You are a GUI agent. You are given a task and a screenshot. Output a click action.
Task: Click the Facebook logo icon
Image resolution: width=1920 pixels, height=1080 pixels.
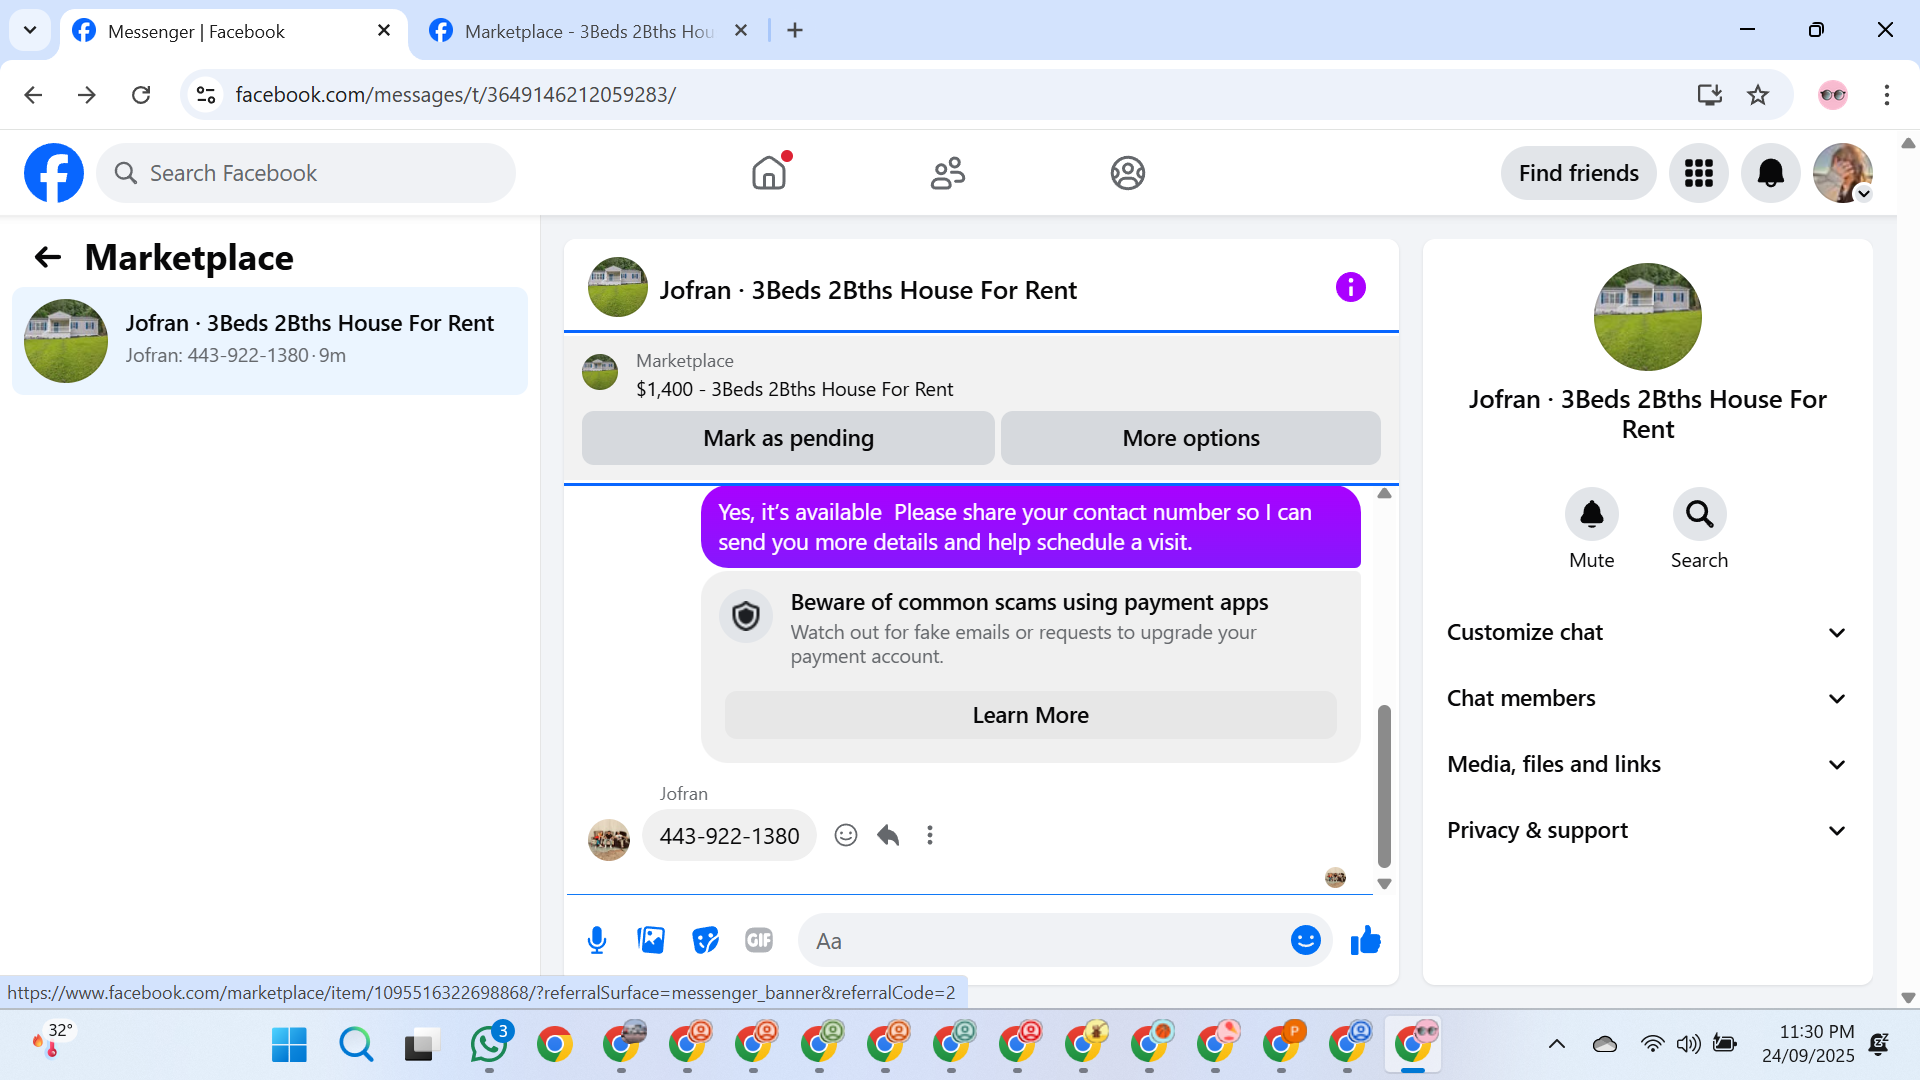click(x=54, y=173)
